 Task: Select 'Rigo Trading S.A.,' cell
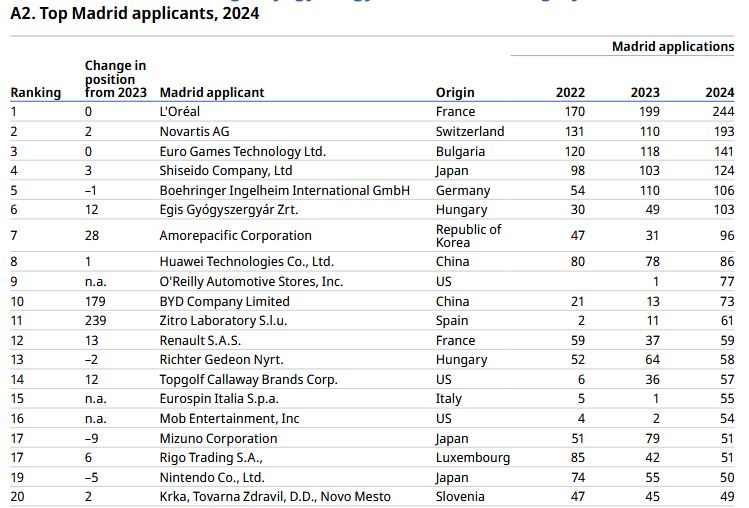[x=211, y=458]
